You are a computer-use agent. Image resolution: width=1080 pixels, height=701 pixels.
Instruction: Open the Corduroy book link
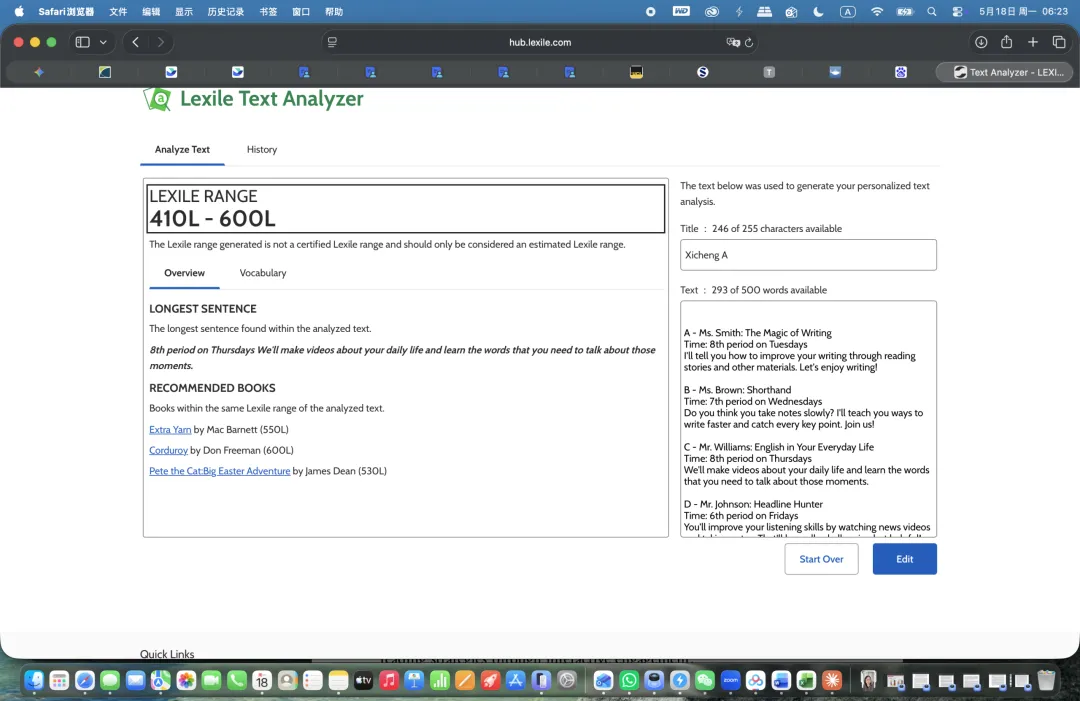coord(168,450)
